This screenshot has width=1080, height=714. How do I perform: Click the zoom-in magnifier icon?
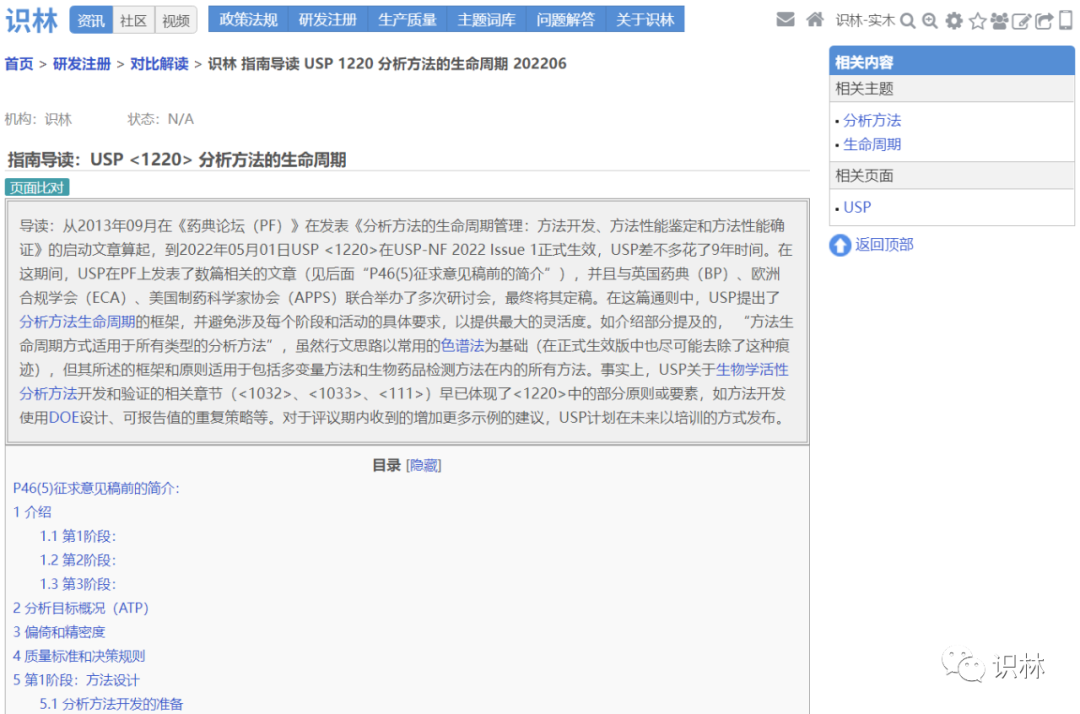(930, 21)
